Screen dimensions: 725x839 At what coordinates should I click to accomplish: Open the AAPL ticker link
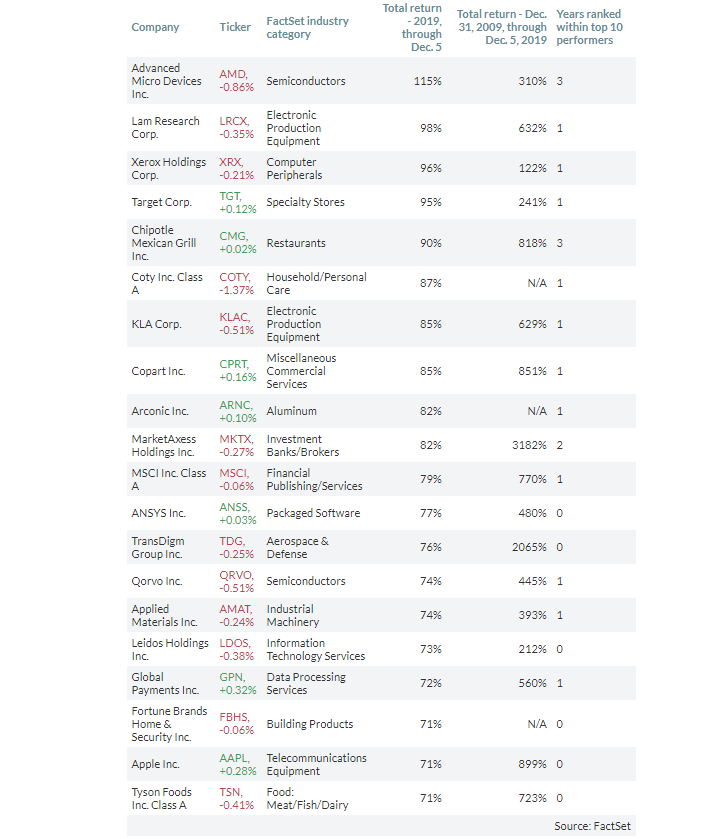coord(234,758)
